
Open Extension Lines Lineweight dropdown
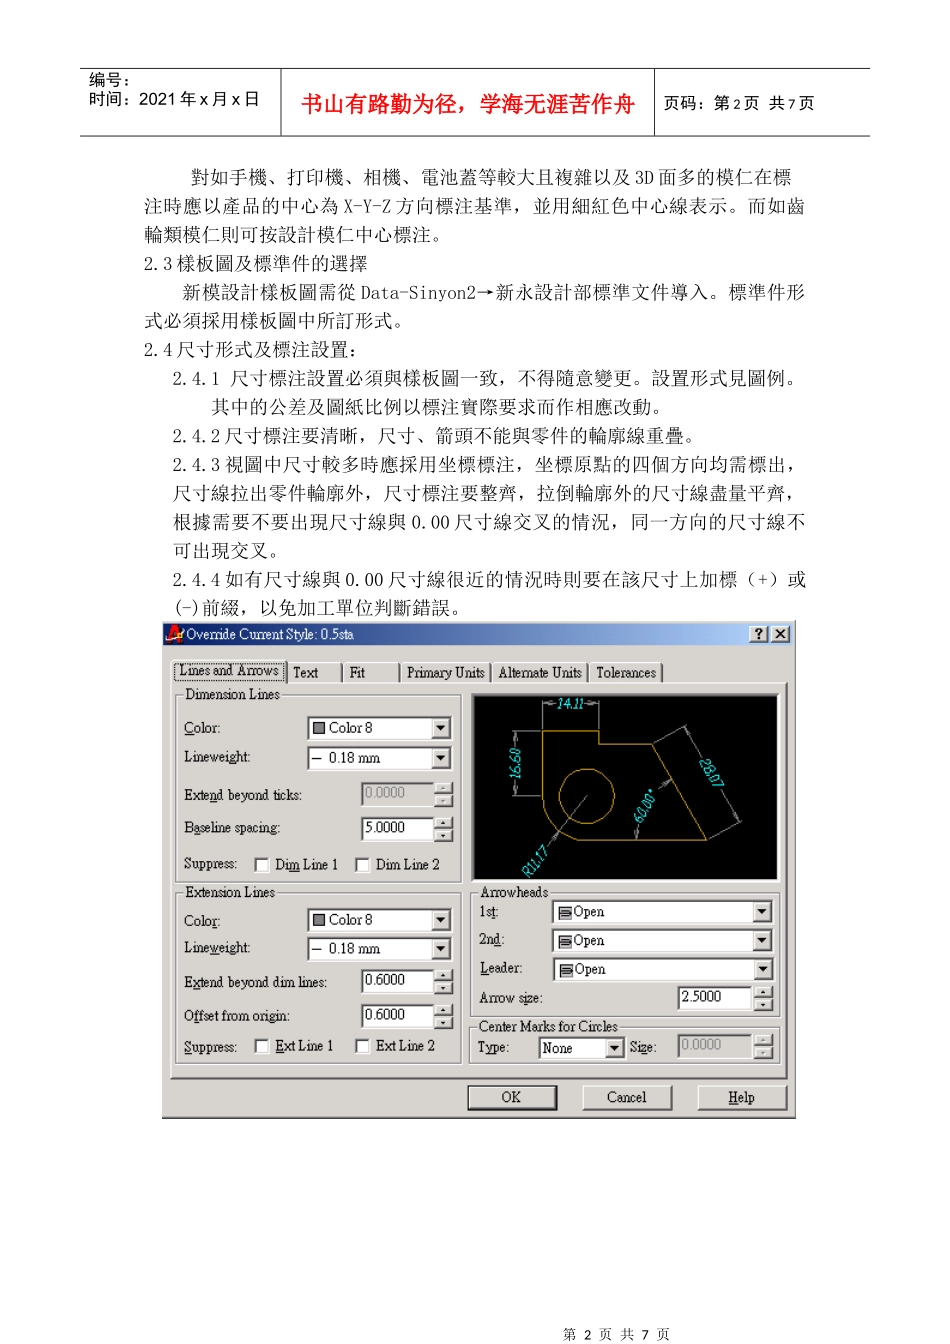441,949
